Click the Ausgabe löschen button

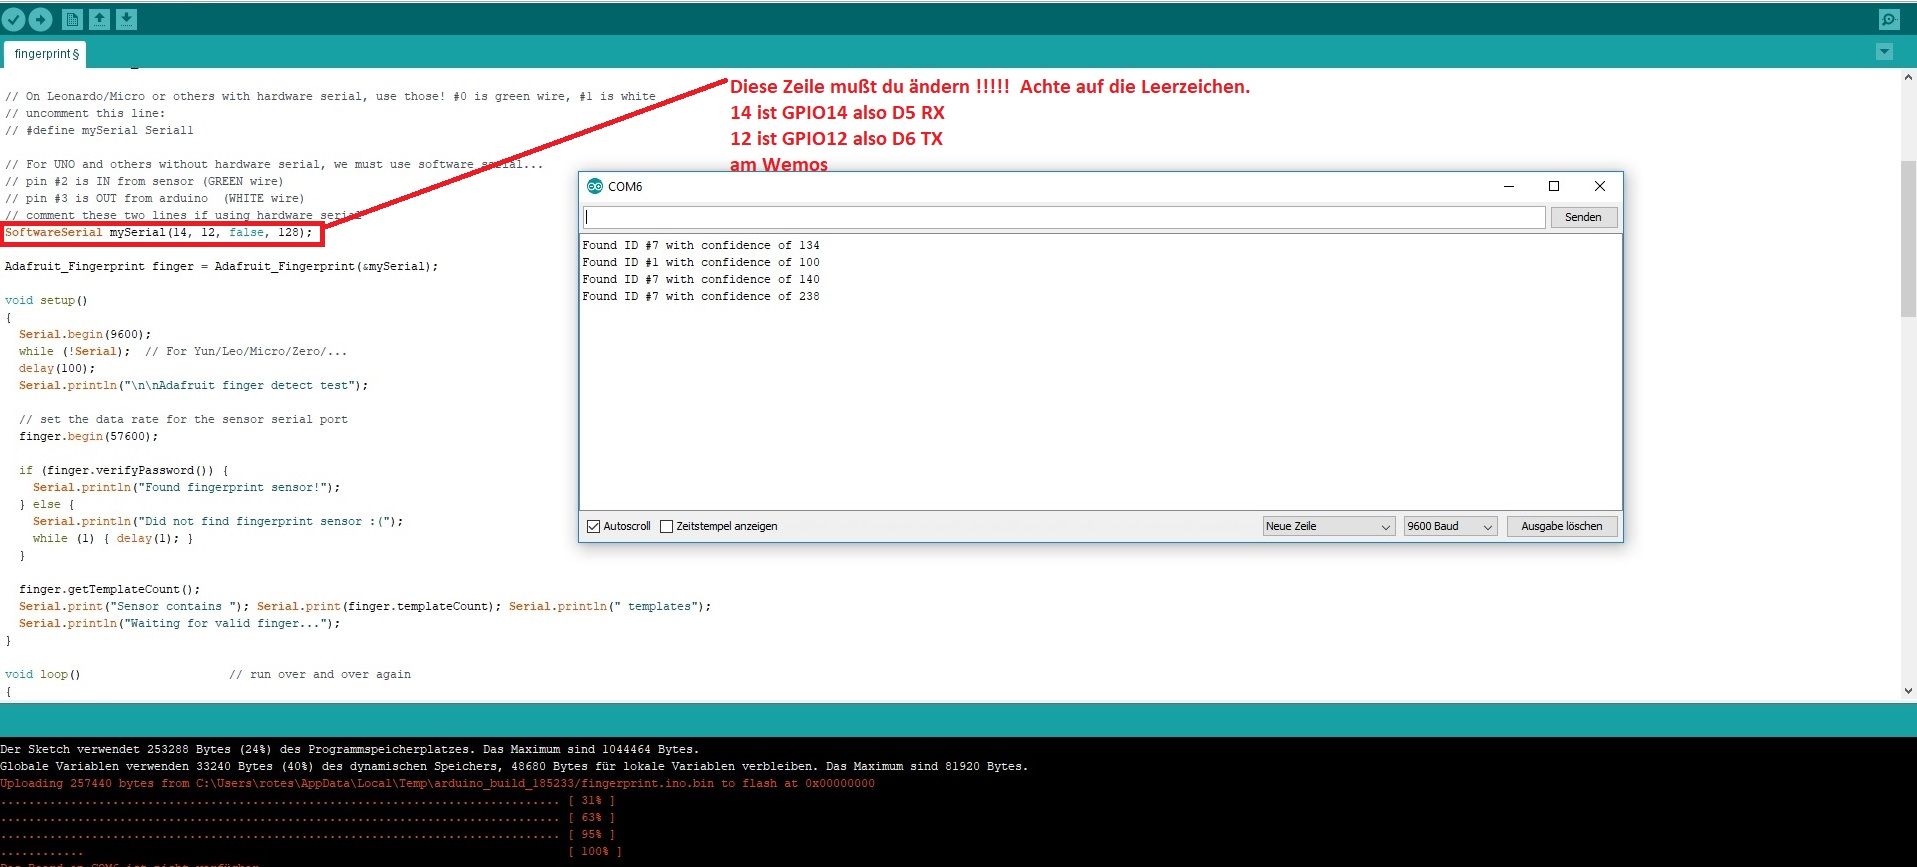coord(1562,526)
